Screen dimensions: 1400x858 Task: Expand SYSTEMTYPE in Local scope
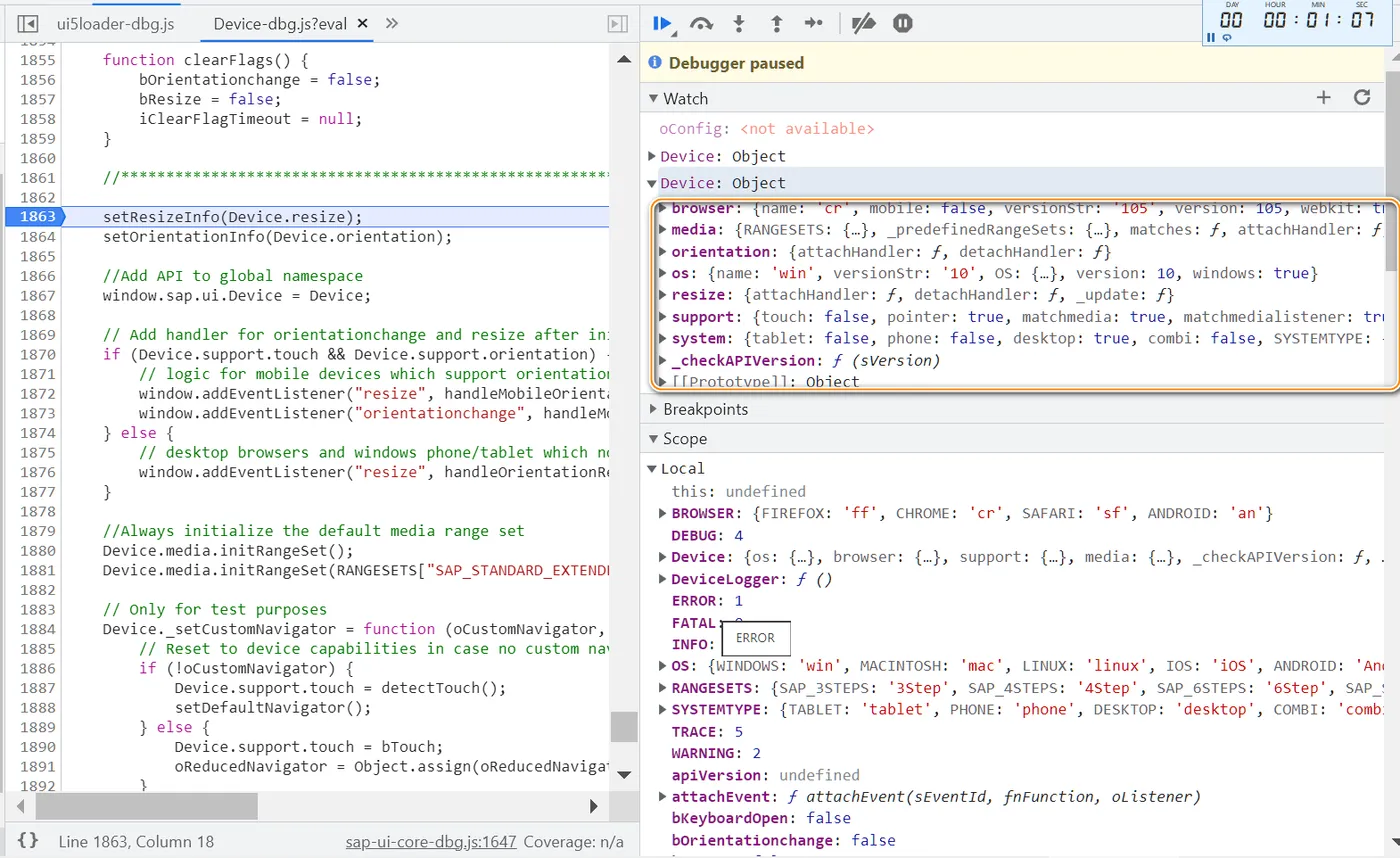pos(662,710)
